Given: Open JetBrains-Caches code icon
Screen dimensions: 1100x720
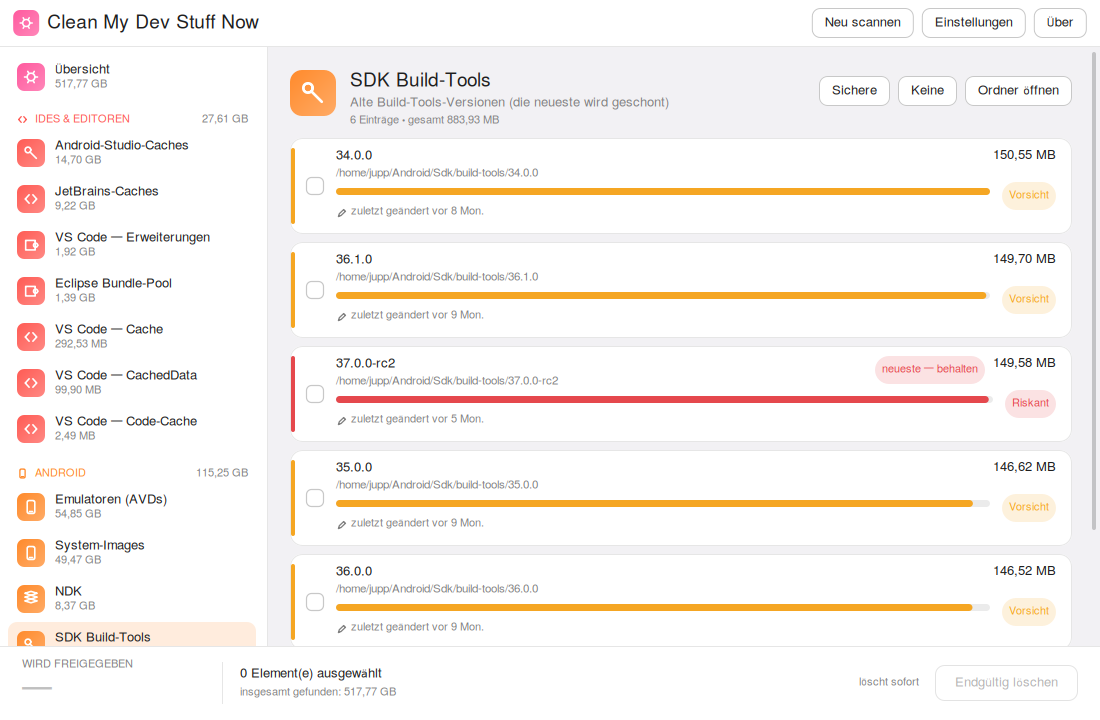Looking at the screenshot, I should point(31,199).
